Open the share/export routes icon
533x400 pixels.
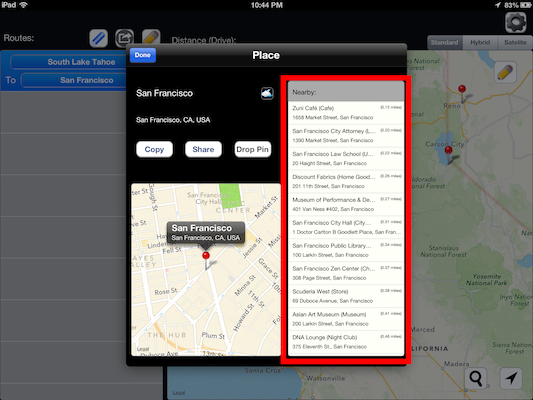124,38
